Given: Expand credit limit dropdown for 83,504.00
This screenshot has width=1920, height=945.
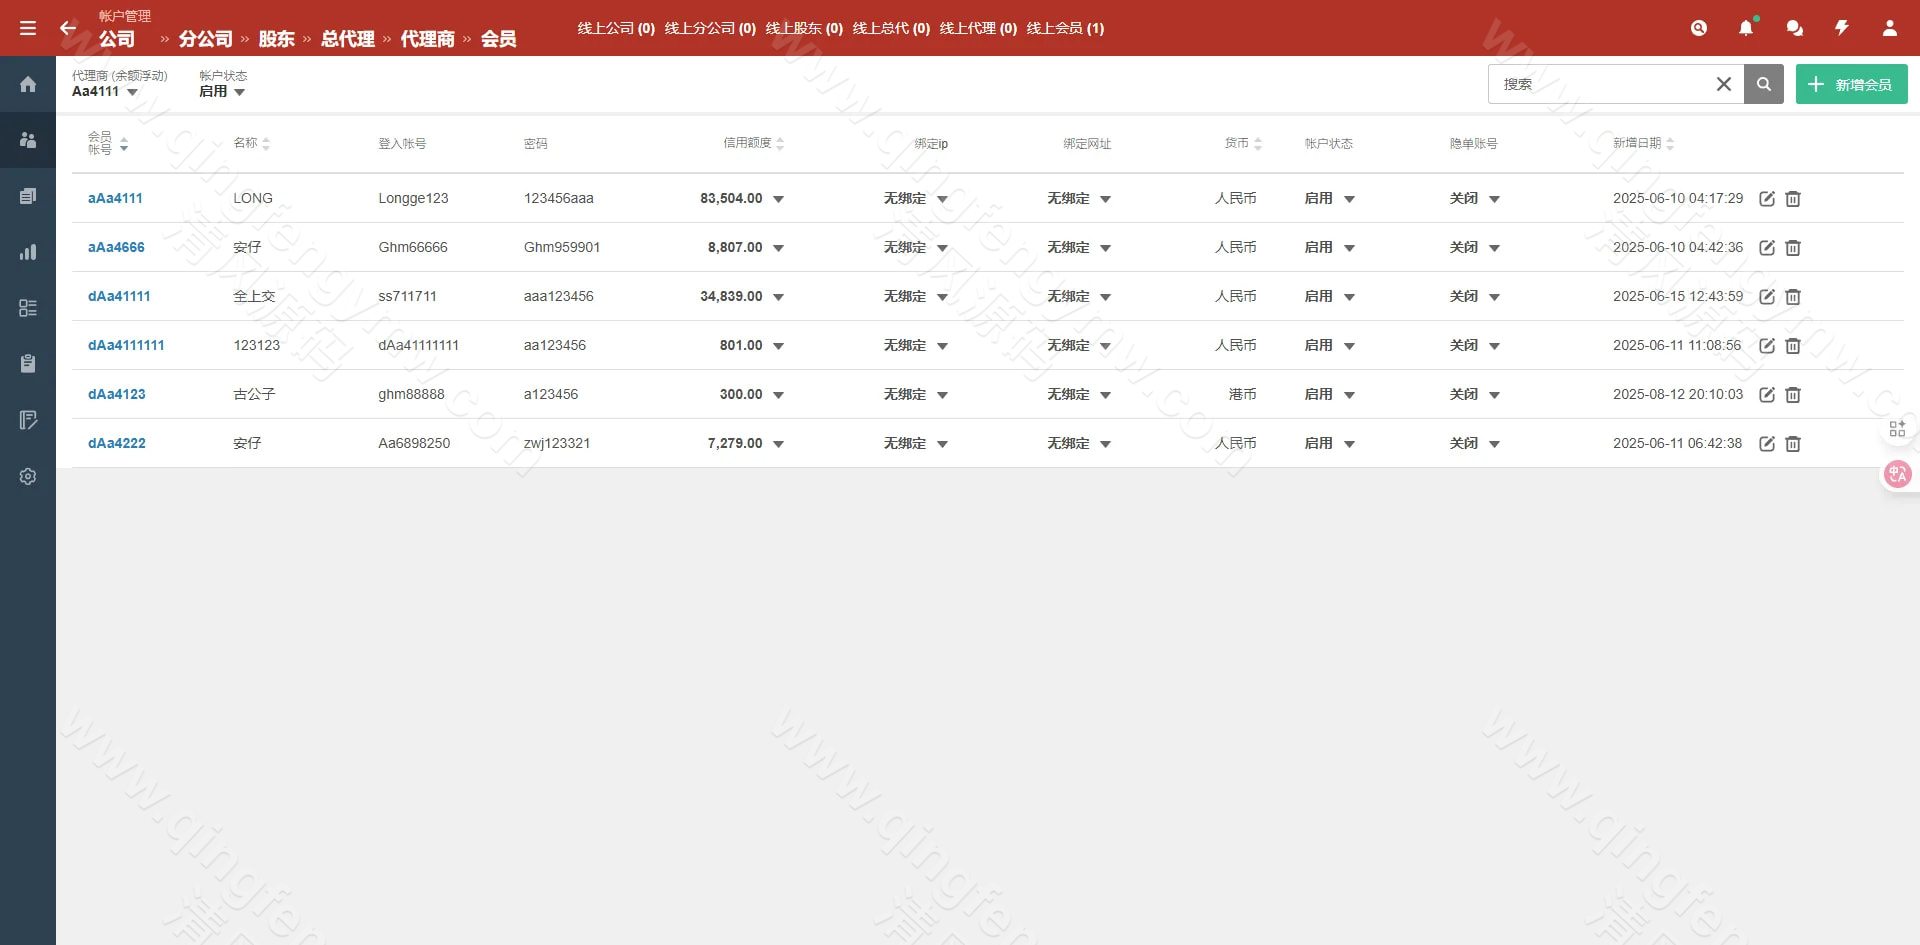Looking at the screenshot, I should 778,199.
